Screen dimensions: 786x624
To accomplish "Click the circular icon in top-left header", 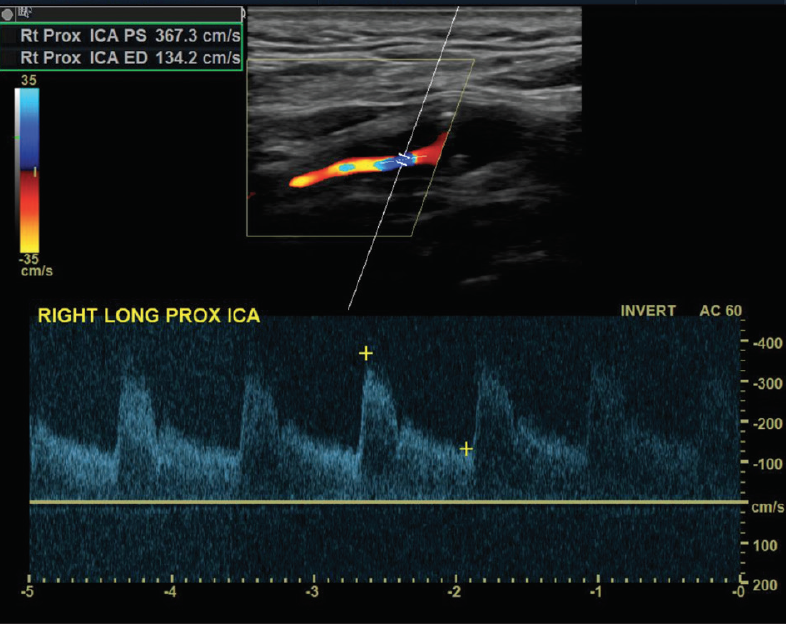I will tap(7, 15).
